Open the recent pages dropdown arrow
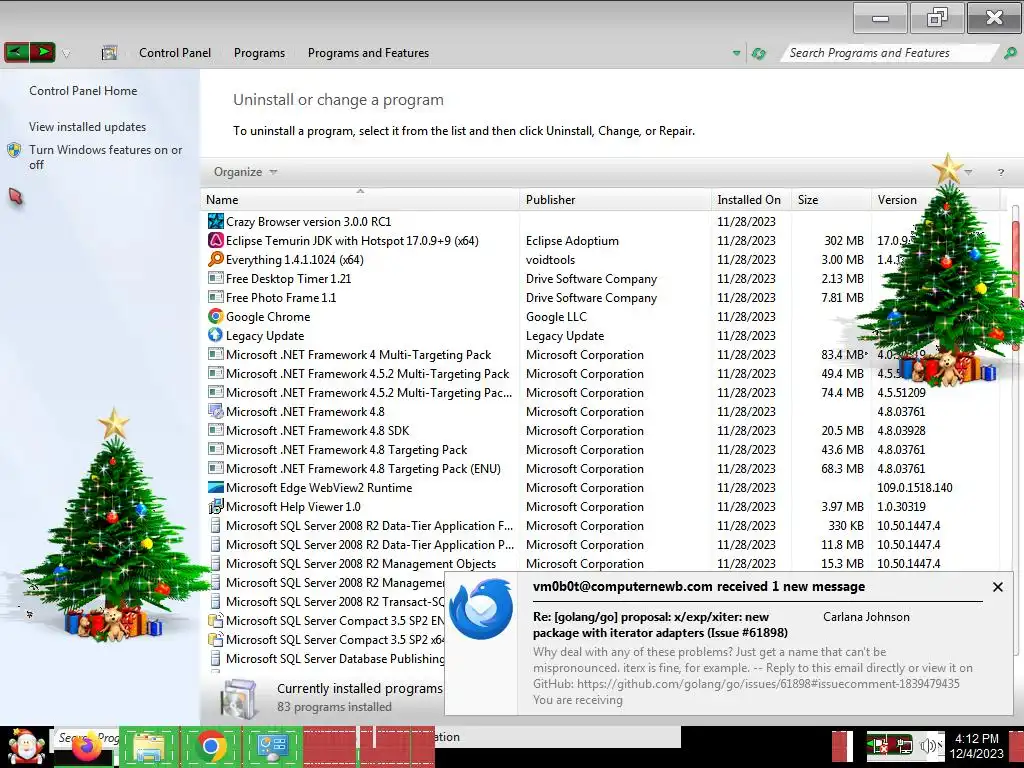The height and width of the screenshot is (768, 1024). click(66, 54)
